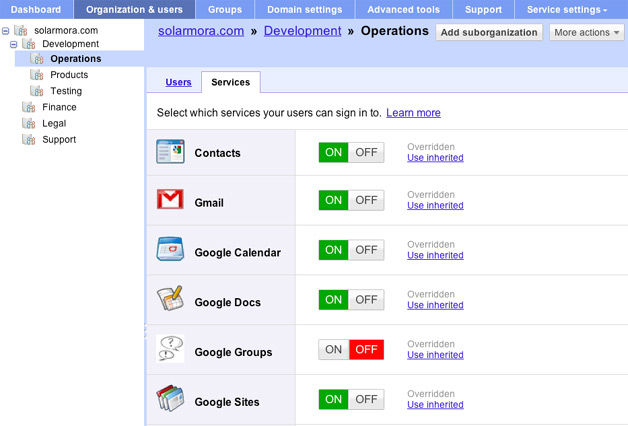
Task: Use inherited setting for Google Groups
Action: pyautogui.click(x=435, y=355)
